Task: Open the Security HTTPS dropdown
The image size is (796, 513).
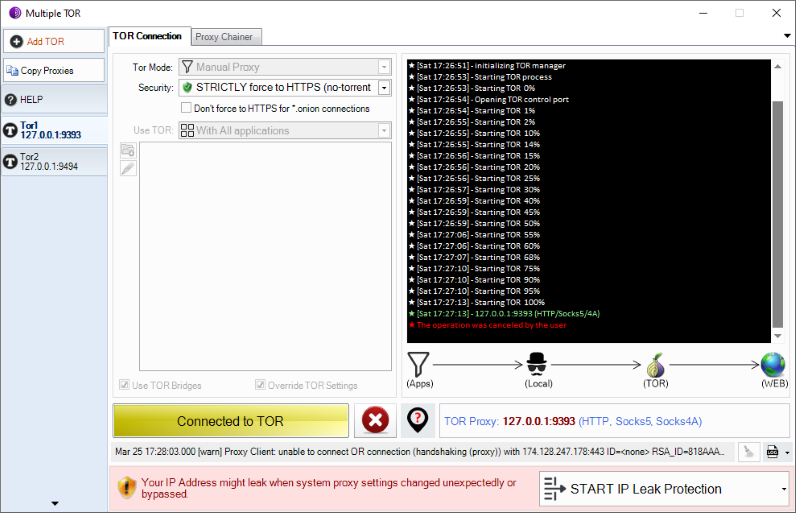Action: (x=285, y=88)
